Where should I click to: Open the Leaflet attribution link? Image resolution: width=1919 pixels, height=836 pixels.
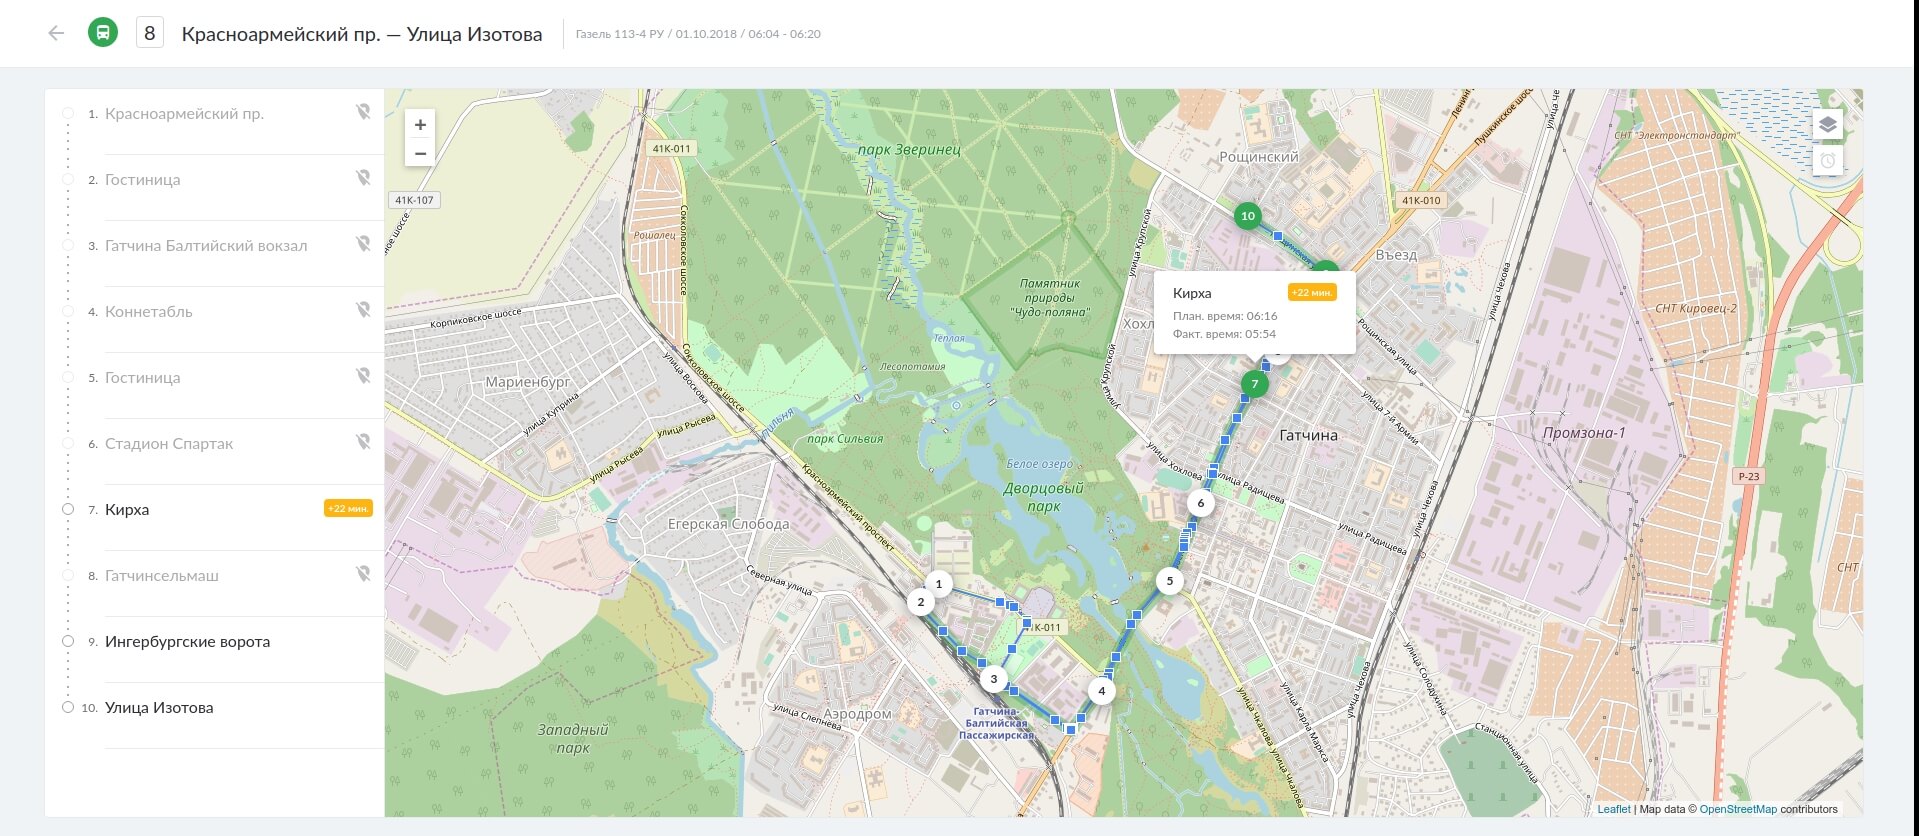coord(1613,809)
